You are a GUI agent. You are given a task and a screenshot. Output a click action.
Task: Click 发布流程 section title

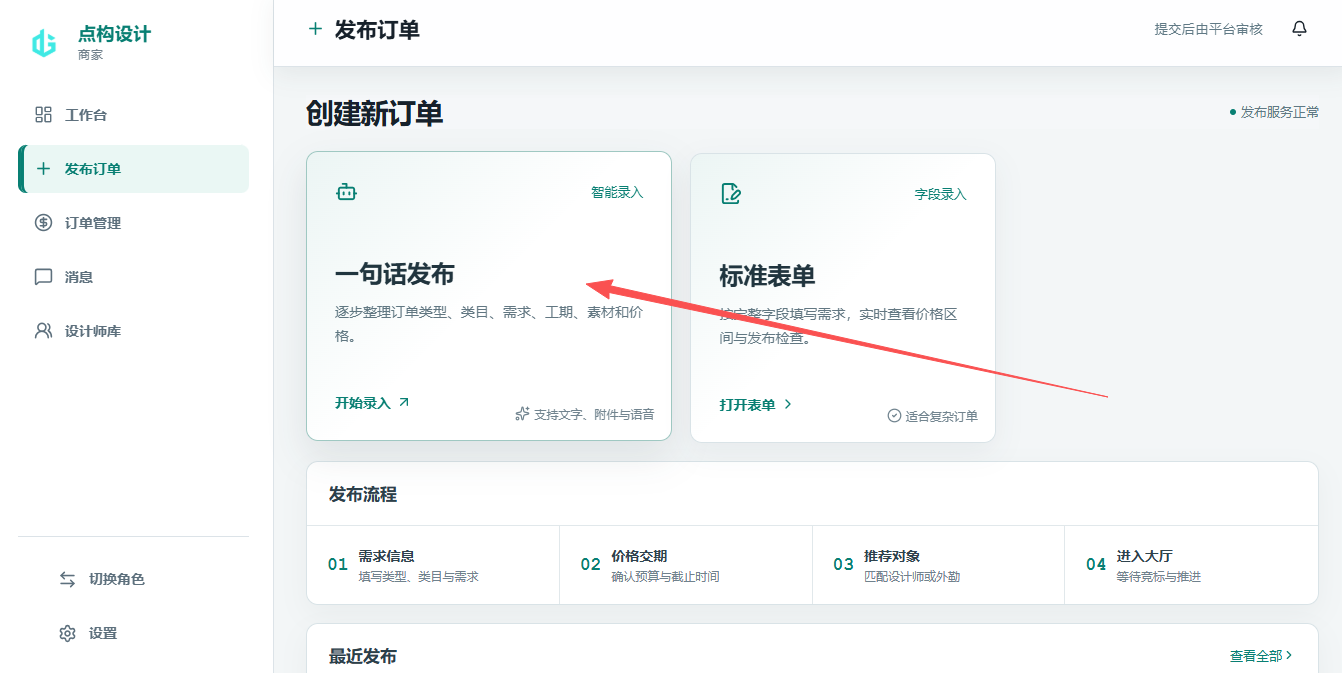click(363, 494)
